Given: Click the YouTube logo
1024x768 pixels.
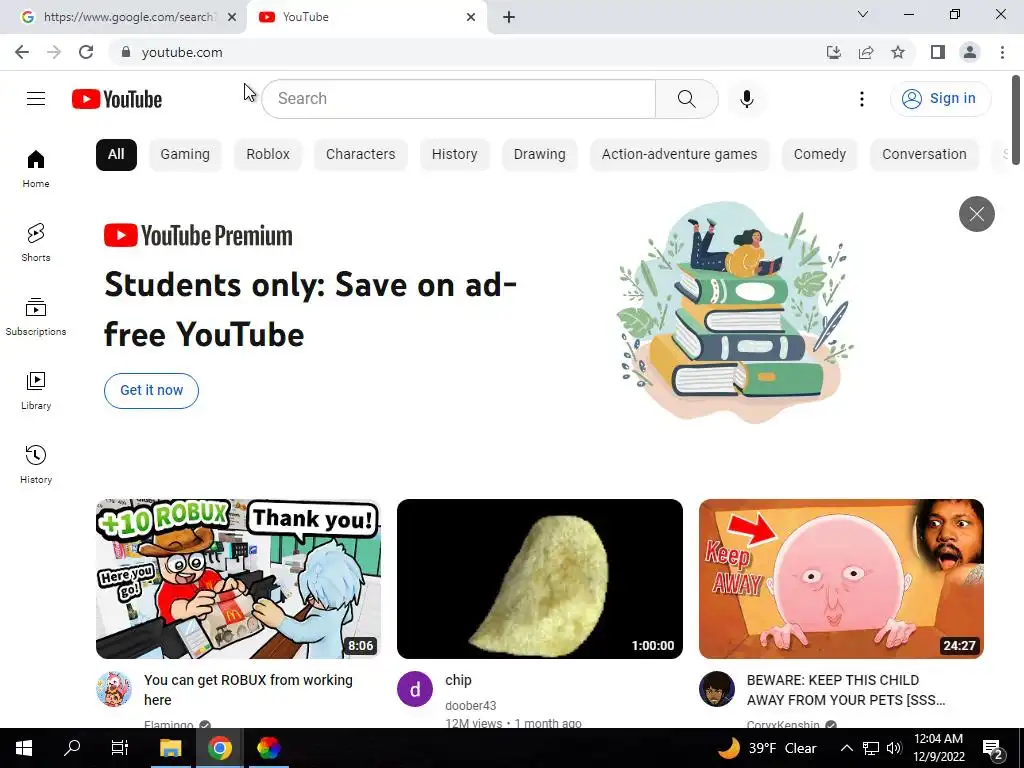Looking at the screenshot, I should click(x=117, y=99).
